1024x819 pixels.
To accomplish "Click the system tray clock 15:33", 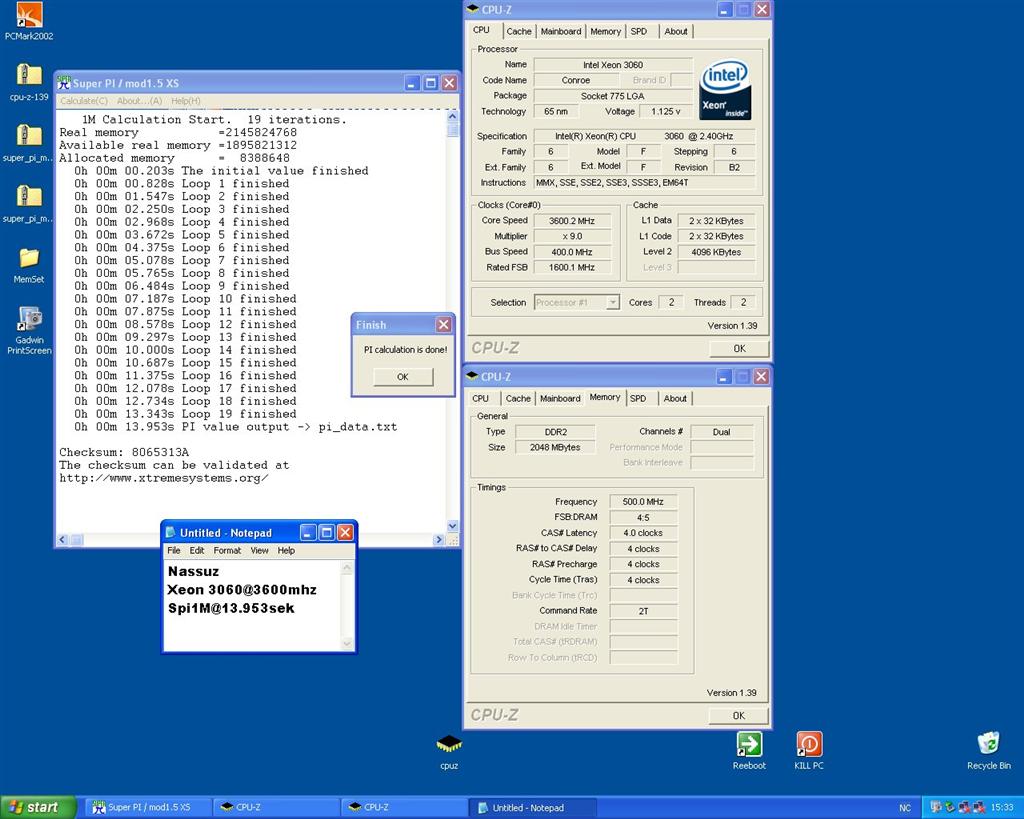I will [1002, 807].
